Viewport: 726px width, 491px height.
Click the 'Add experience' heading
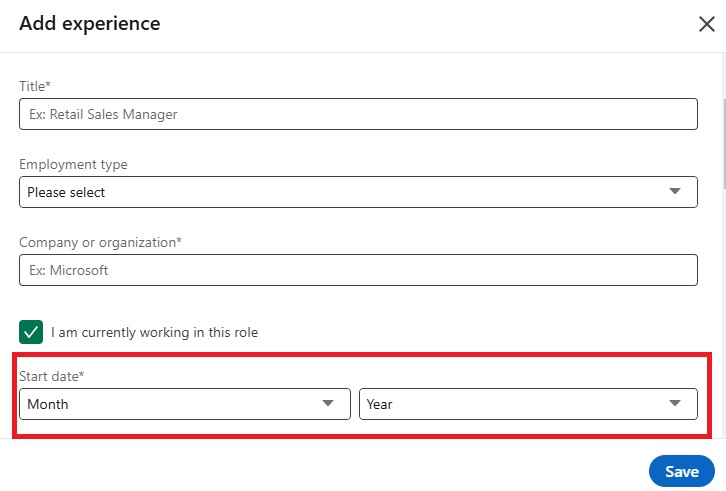click(90, 24)
